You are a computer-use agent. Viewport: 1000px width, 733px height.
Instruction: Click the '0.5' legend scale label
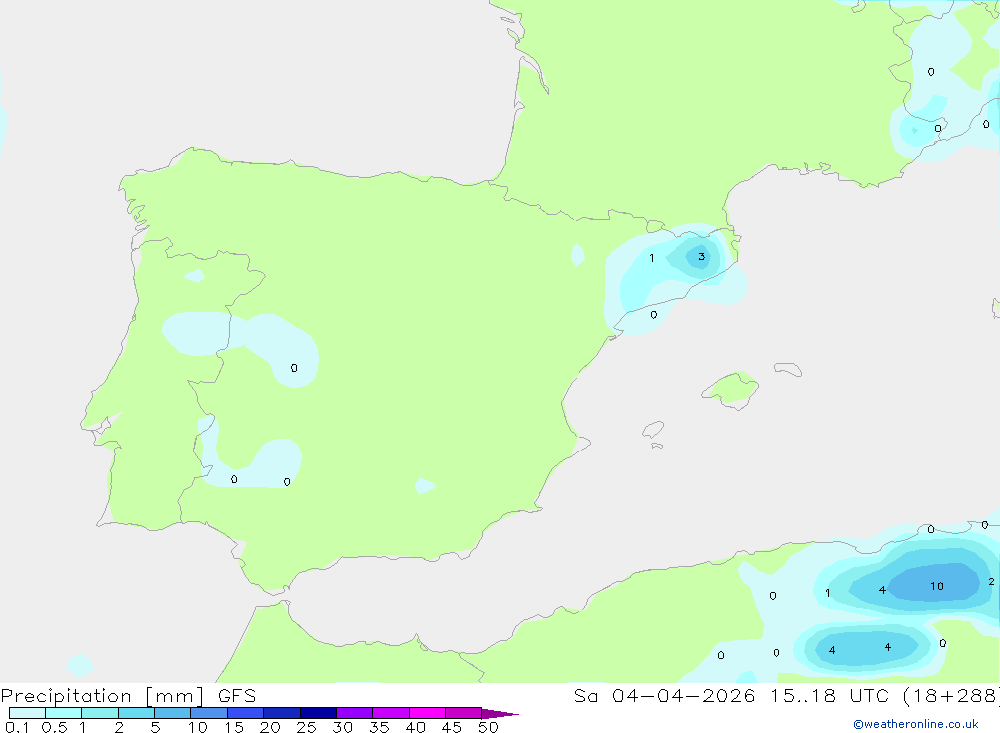point(54,727)
